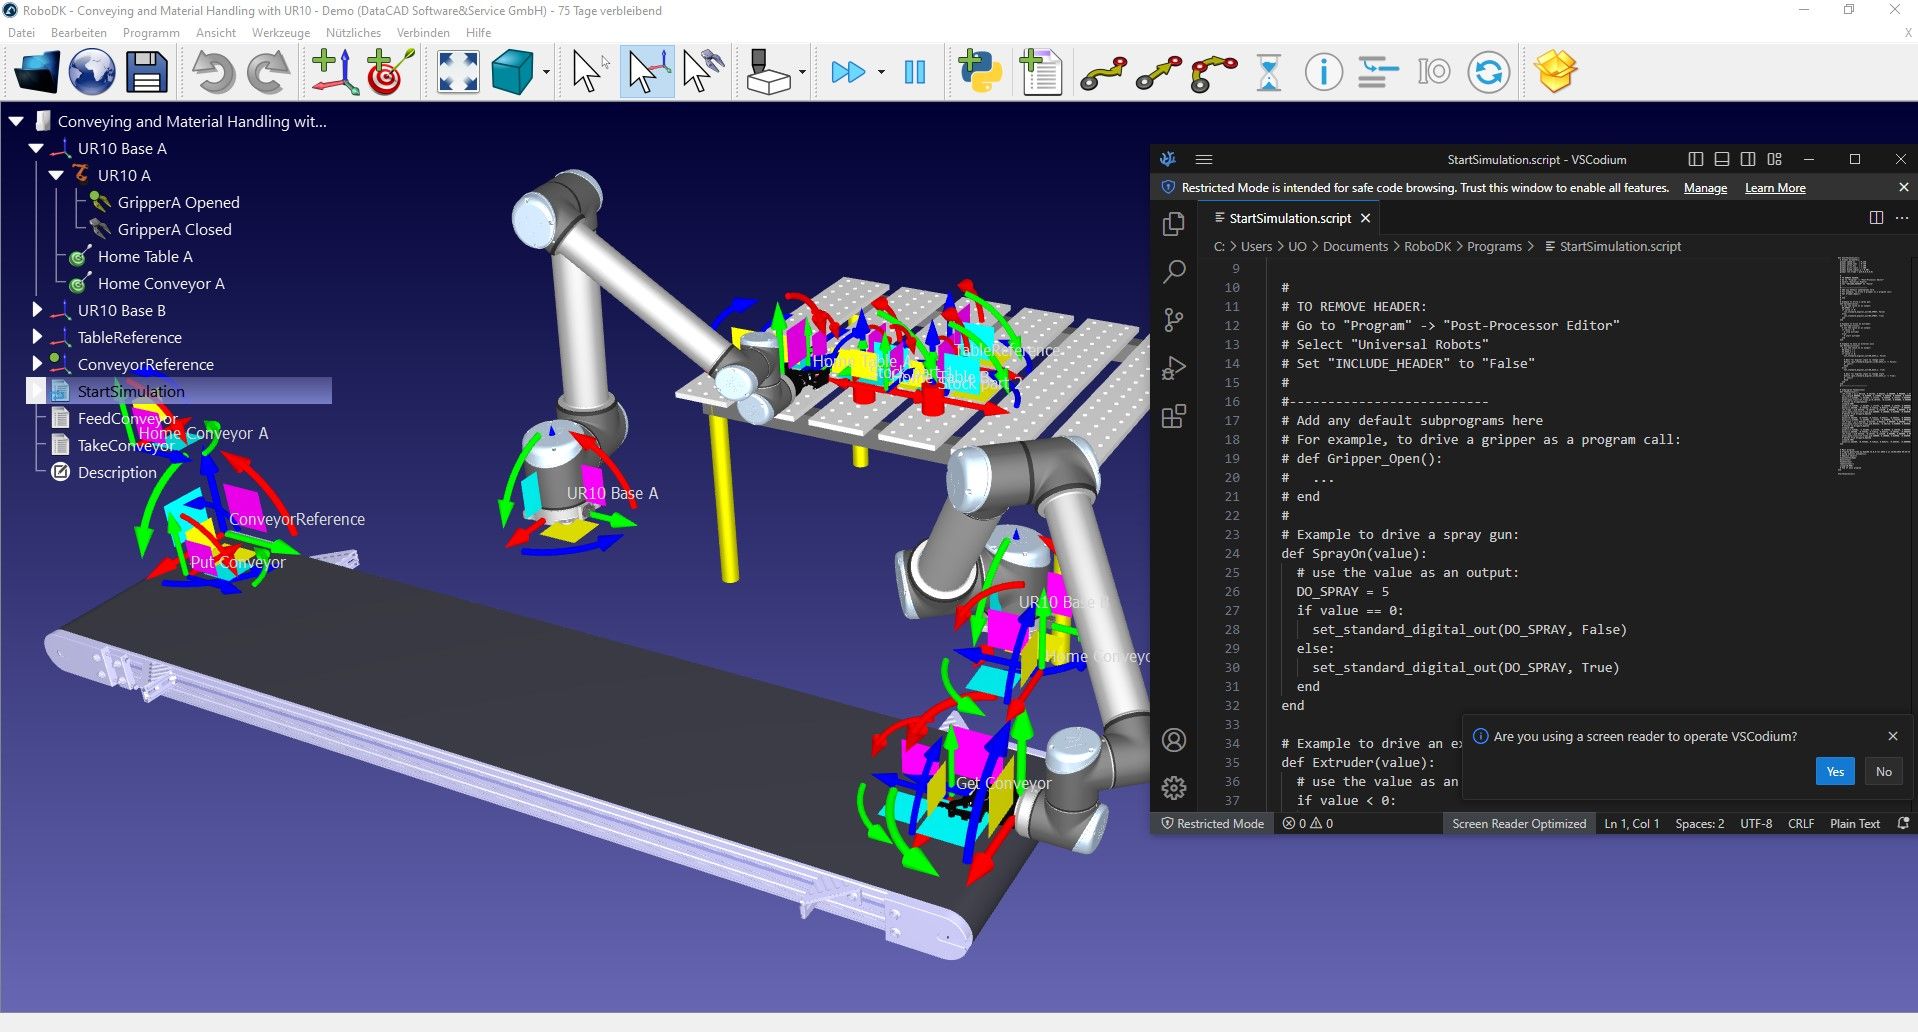This screenshot has height=1032, width=1918.
Task: Open the Search view in VSCodium
Action: pyautogui.click(x=1174, y=271)
